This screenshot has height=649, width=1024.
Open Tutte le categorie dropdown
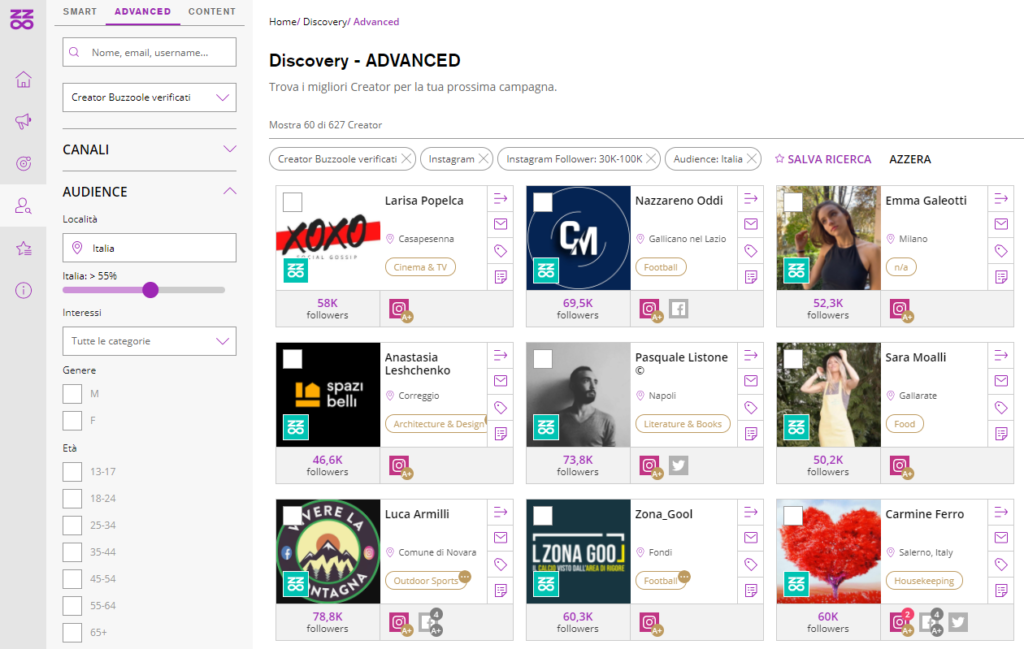click(150, 341)
